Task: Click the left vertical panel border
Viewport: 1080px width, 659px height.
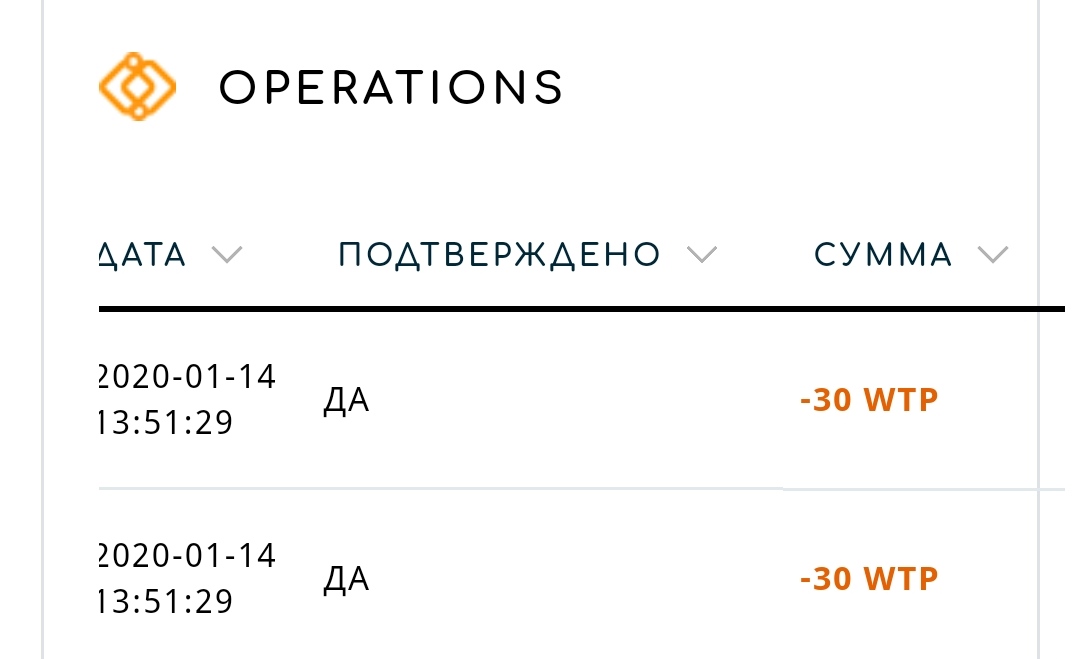Action: click(43, 329)
